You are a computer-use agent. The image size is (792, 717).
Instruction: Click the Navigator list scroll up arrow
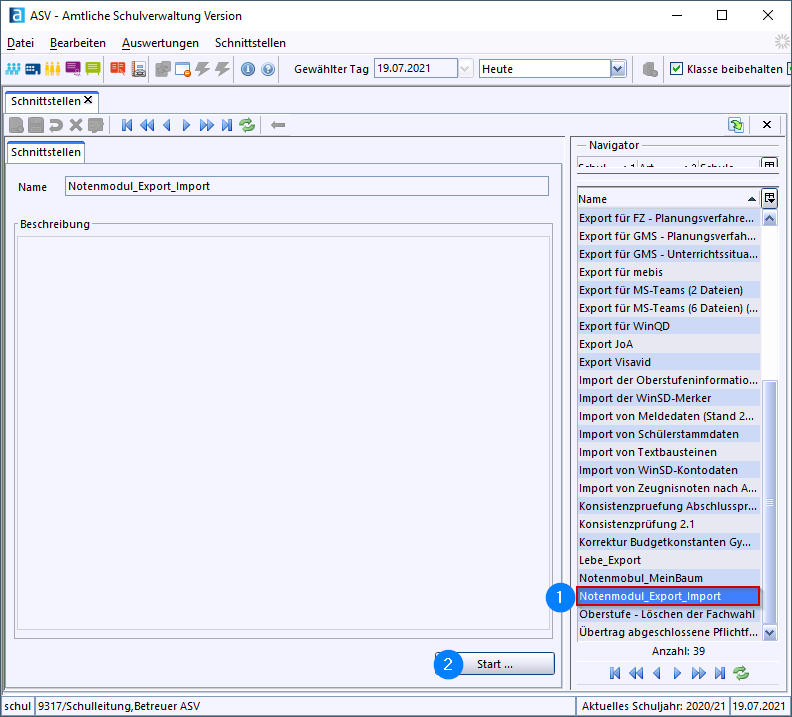769,219
